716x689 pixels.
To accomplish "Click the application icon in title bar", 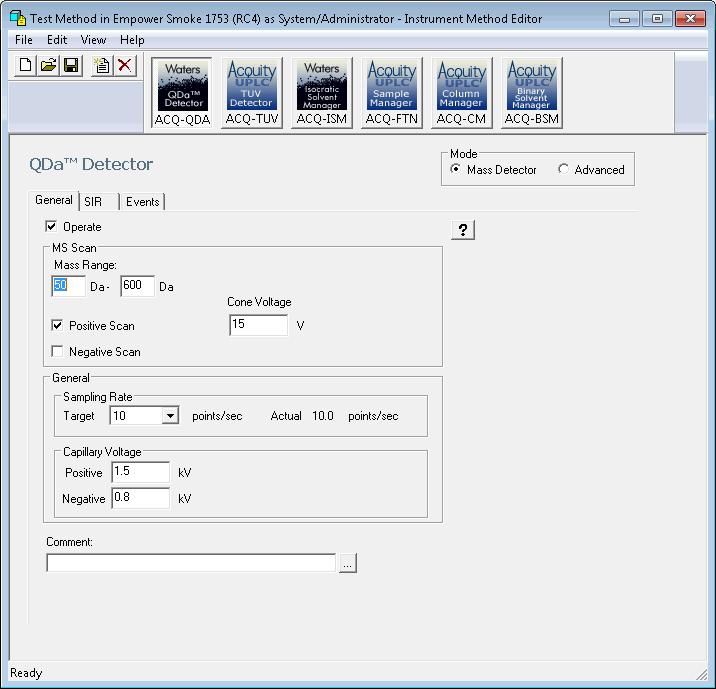I will [17, 18].
